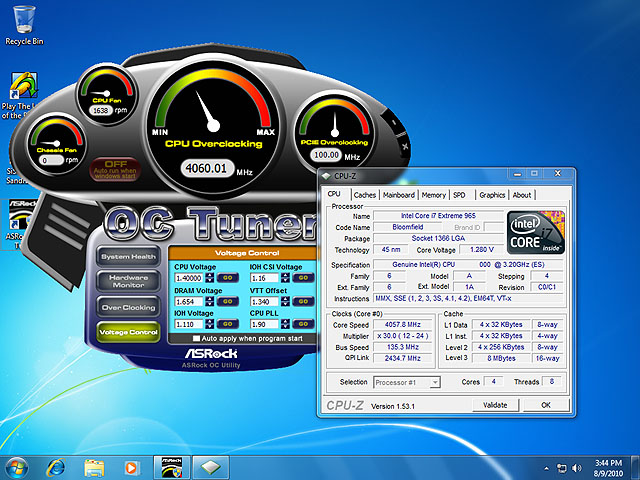Click the Chassis Fan rpm gauge
640x480 pixels.
tap(57, 144)
